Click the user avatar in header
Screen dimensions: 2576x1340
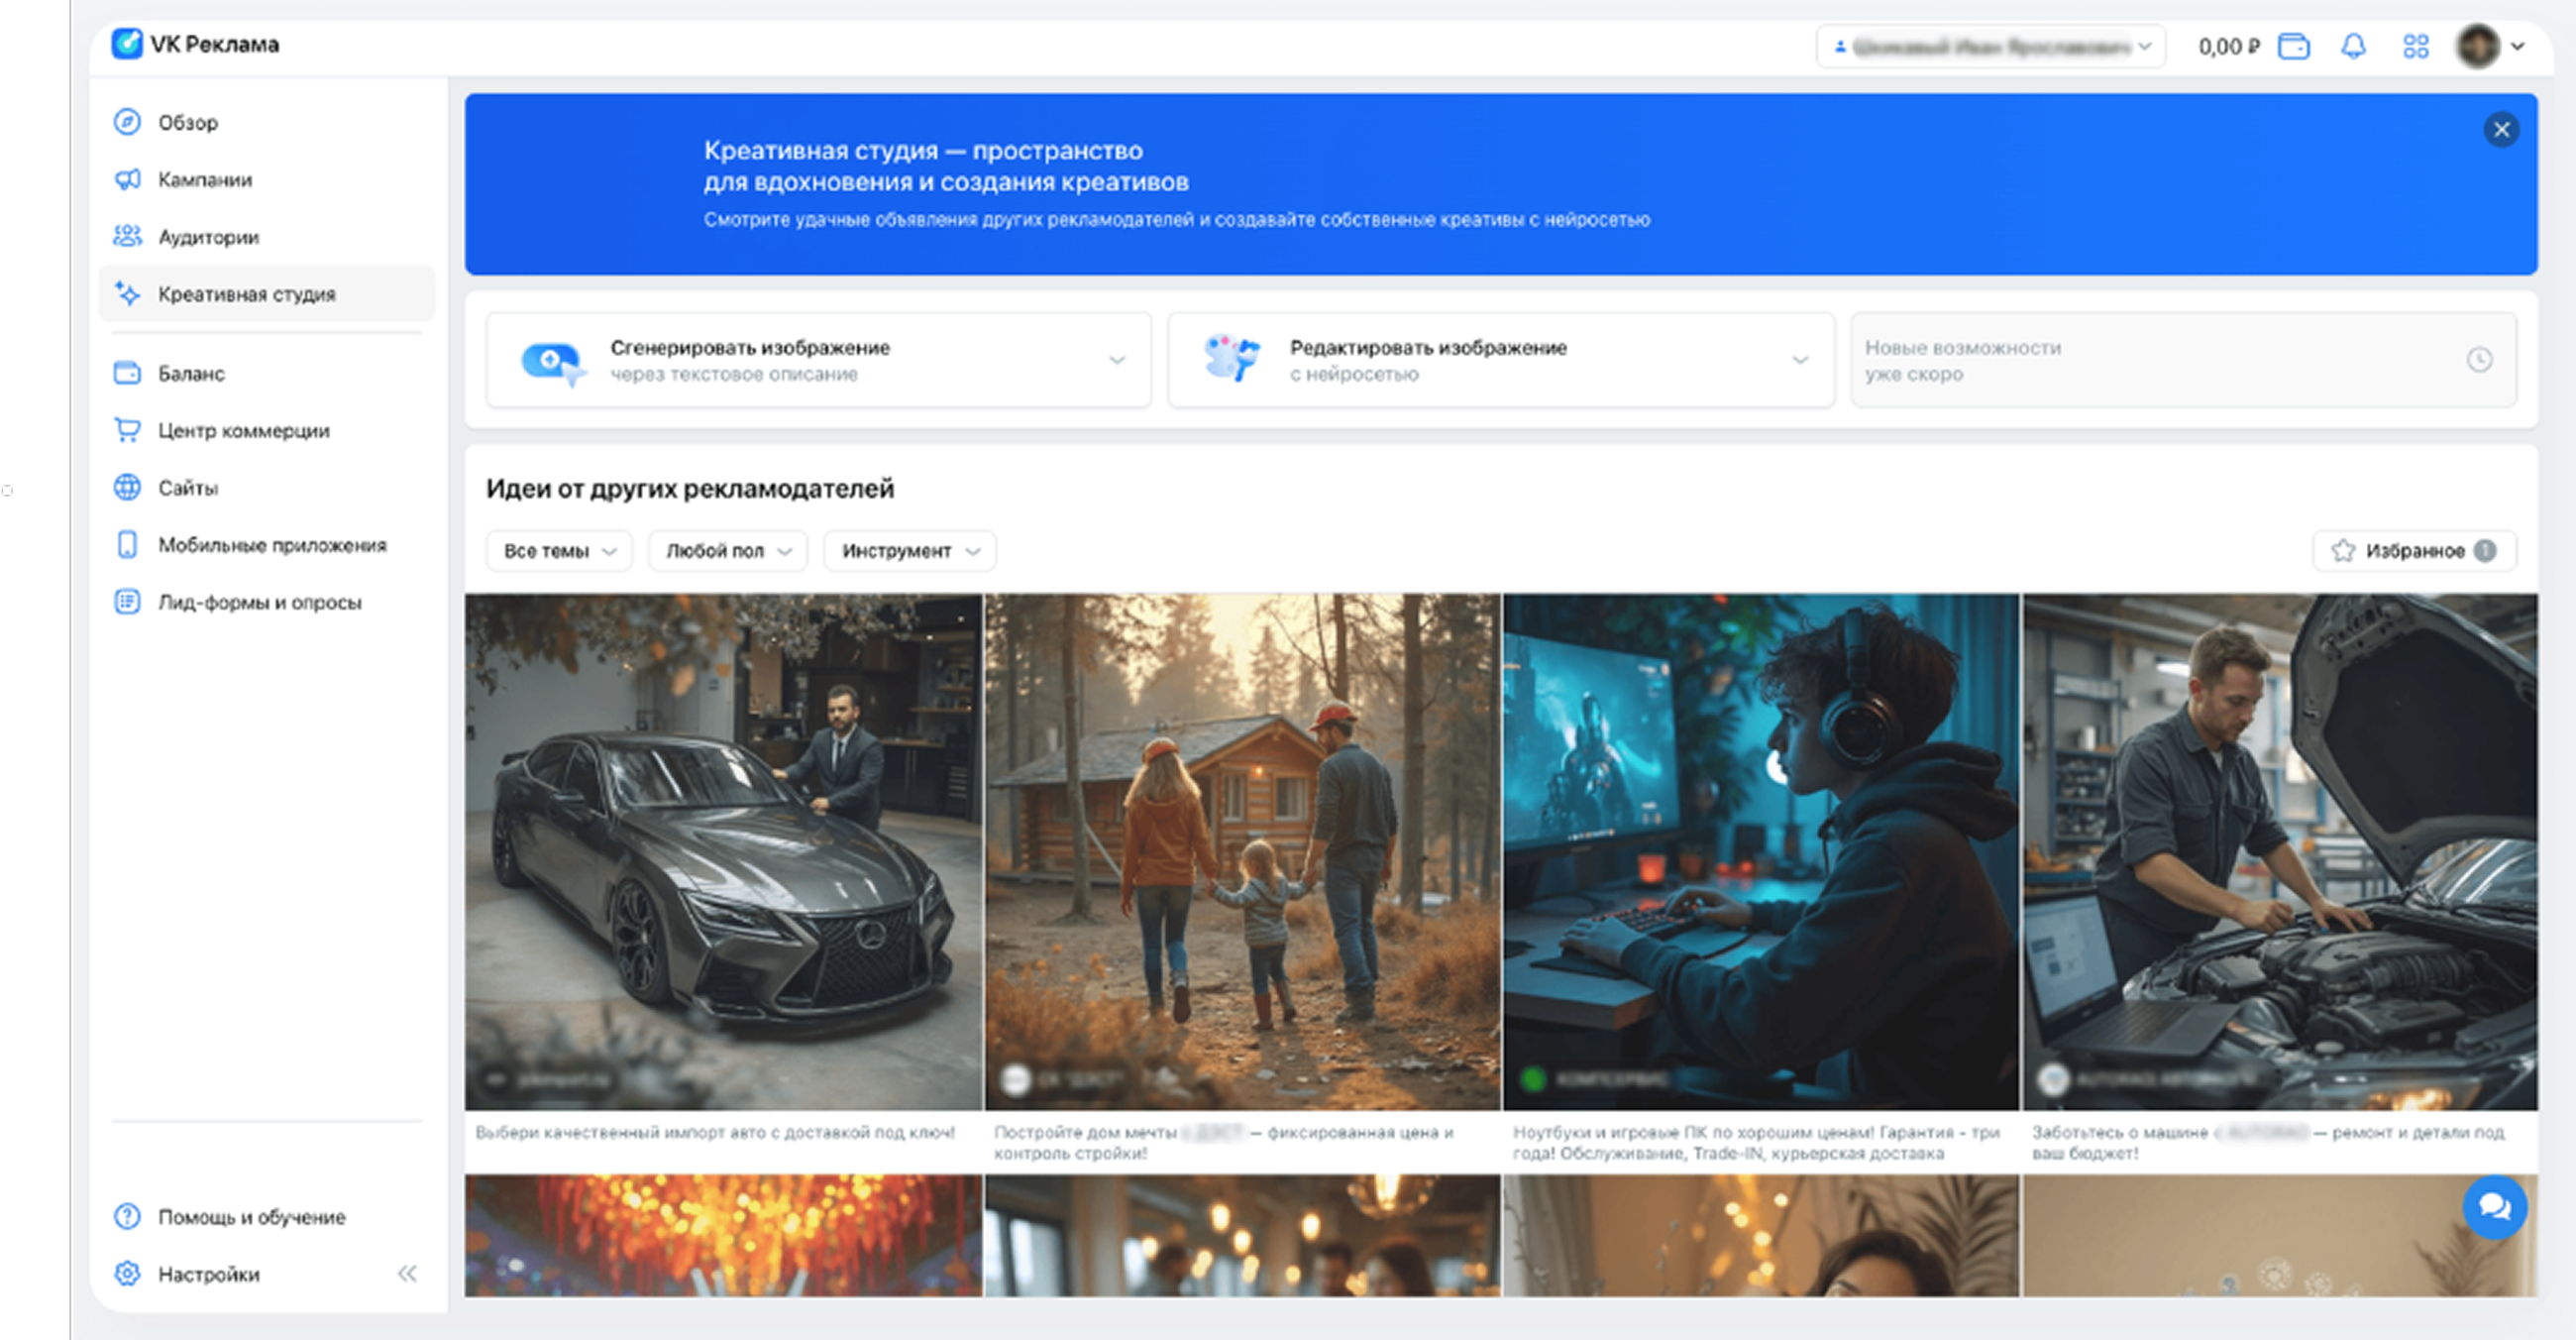click(2478, 46)
